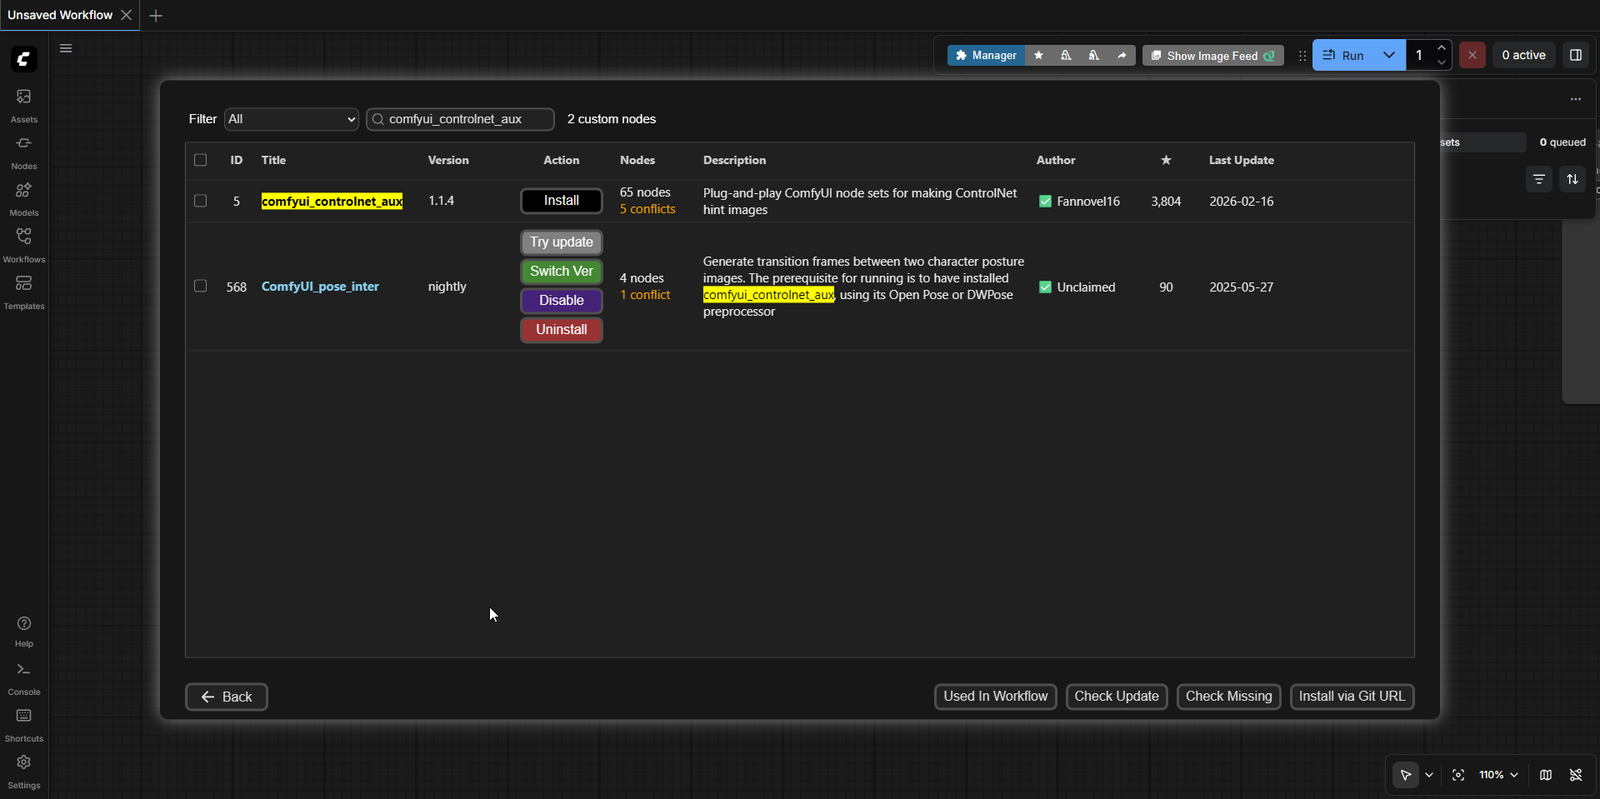The height and width of the screenshot is (799, 1600).
Task: Expand the pointer mode dropdown chevron
Action: point(1429,775)
